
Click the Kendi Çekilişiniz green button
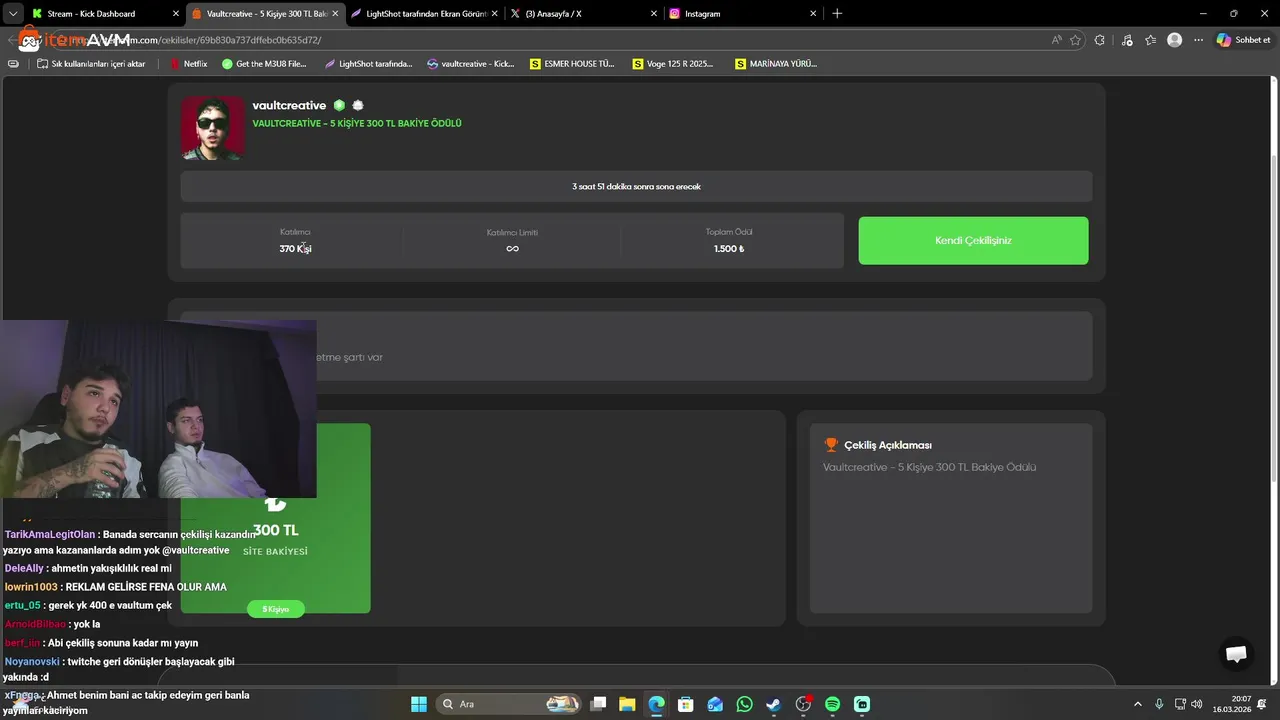(x=973, y=241)
